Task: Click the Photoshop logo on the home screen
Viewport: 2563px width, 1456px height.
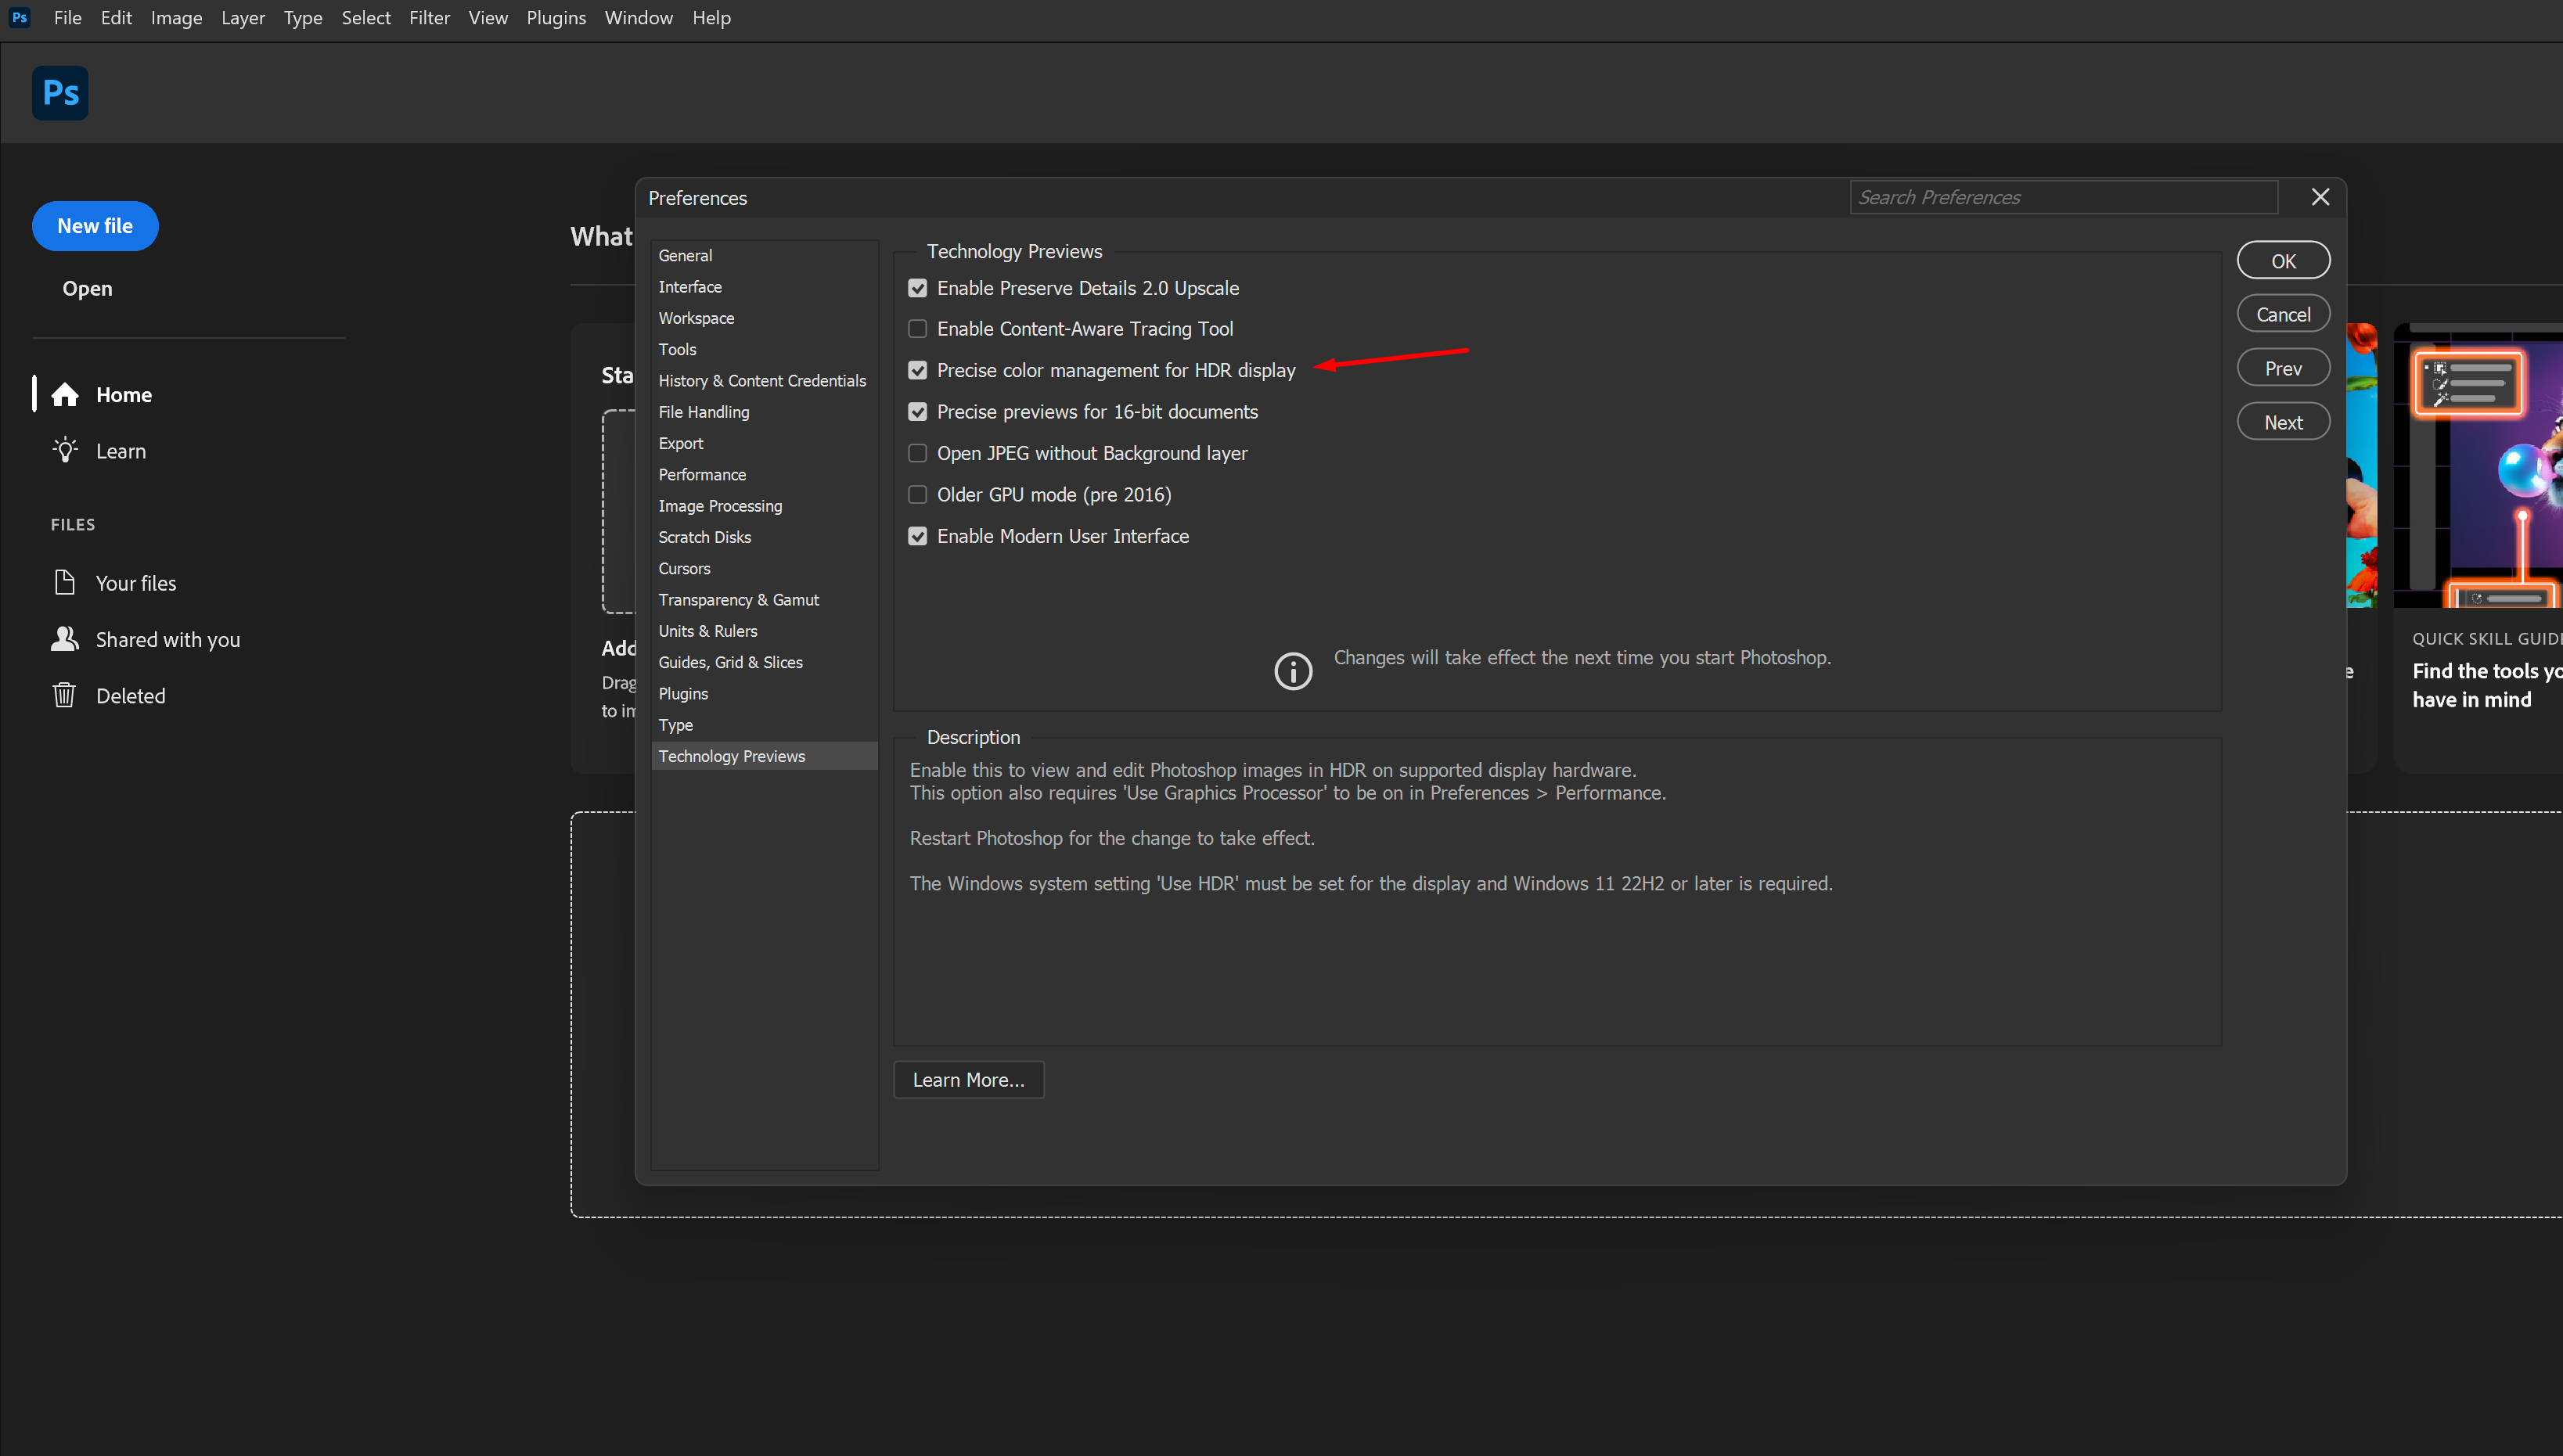Action: [60, 93]
